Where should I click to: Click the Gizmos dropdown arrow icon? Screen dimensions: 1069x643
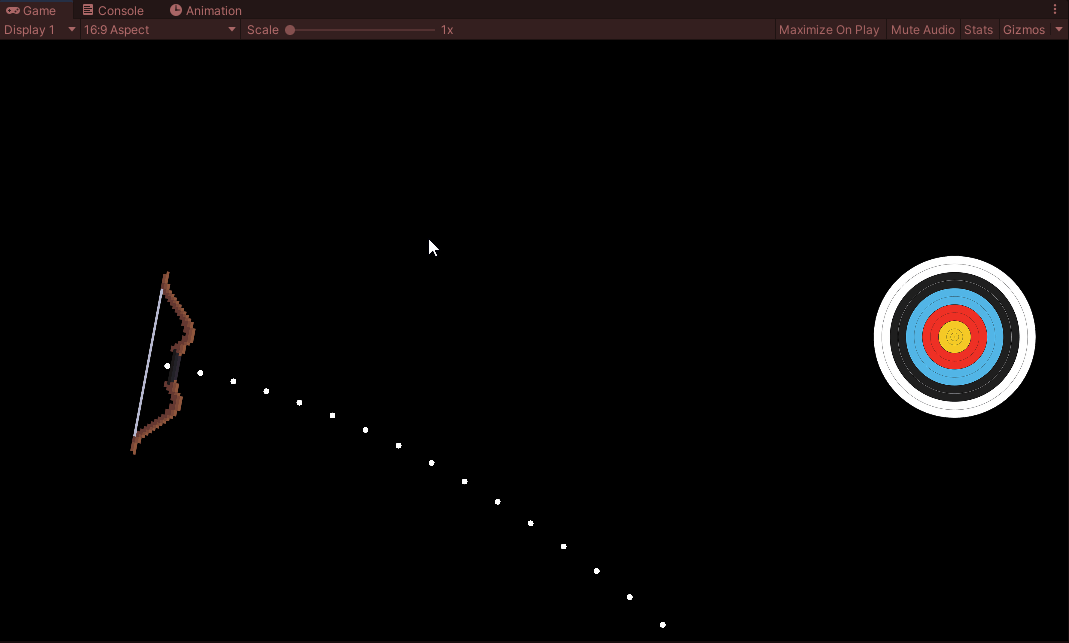point(1058,29)
